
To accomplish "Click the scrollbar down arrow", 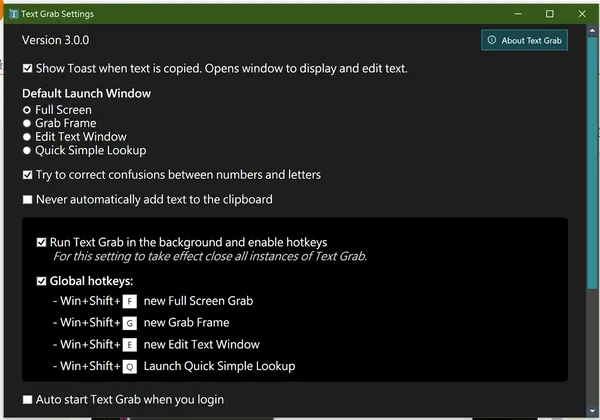I will (592, 411).
